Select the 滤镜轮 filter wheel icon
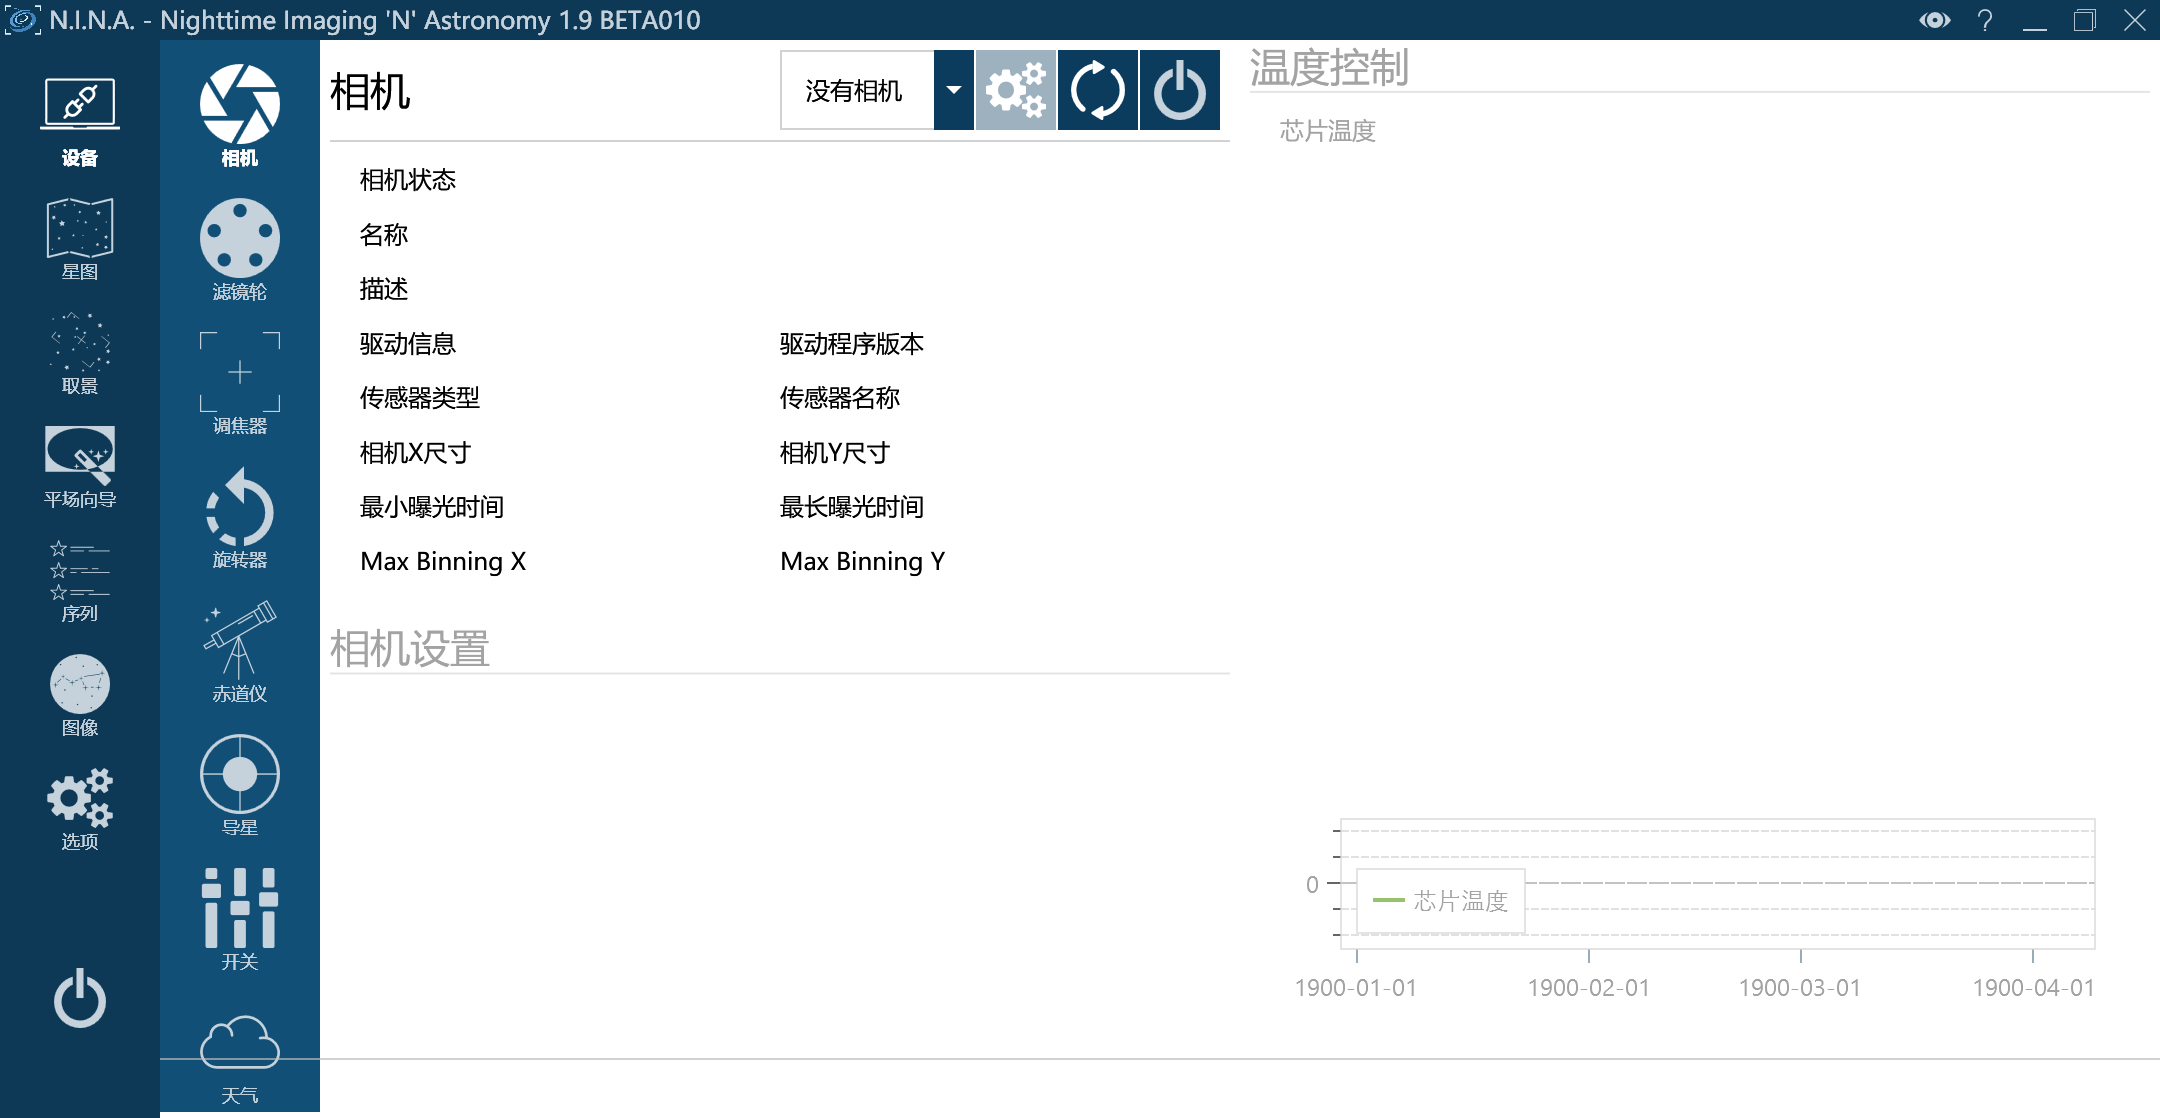 [x=240, y=249]
